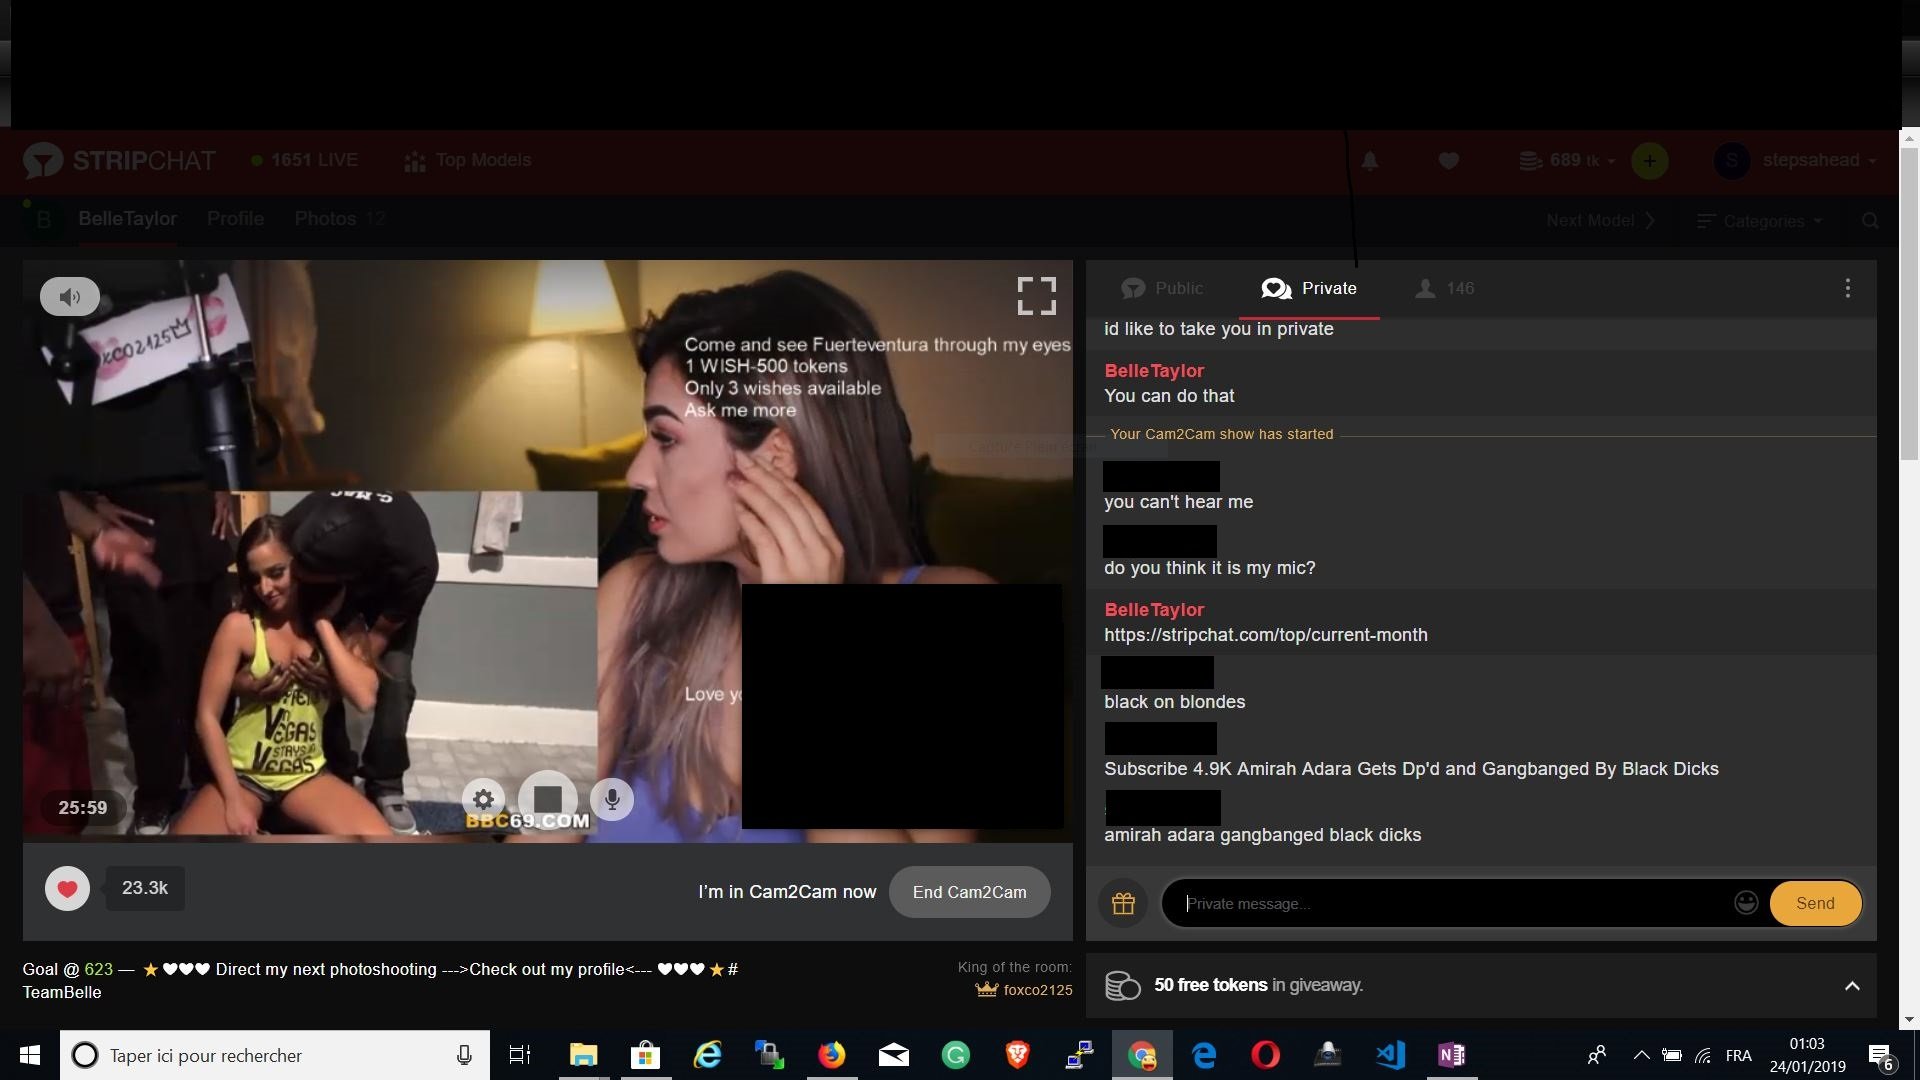Open Task View from taskbar

pyautogui.click(x=520, y=1055)
